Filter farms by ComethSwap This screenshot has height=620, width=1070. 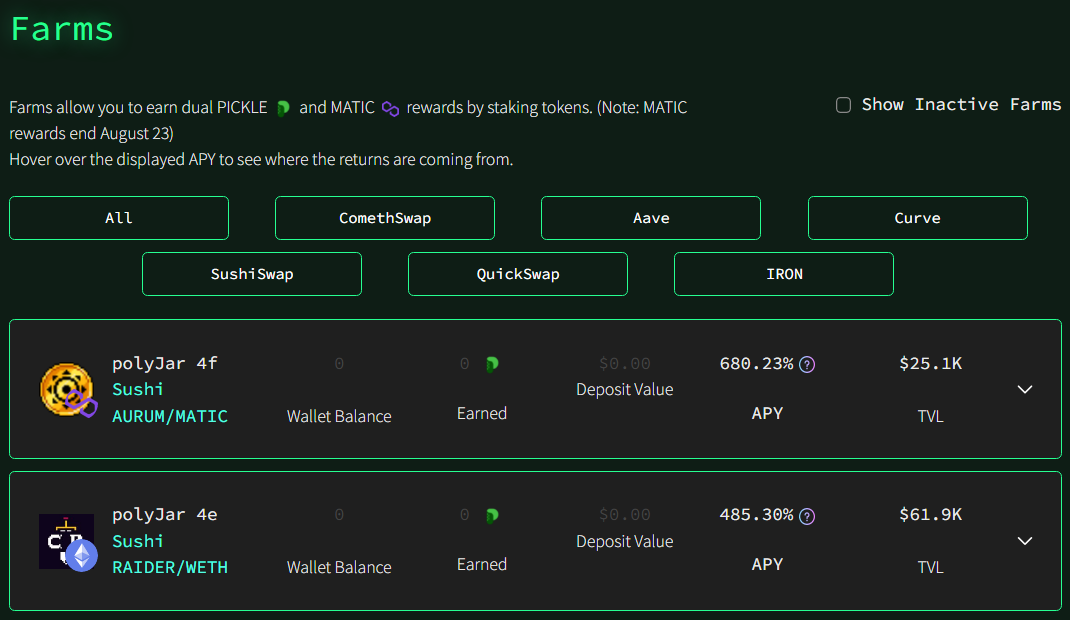(x=385, y=218)
